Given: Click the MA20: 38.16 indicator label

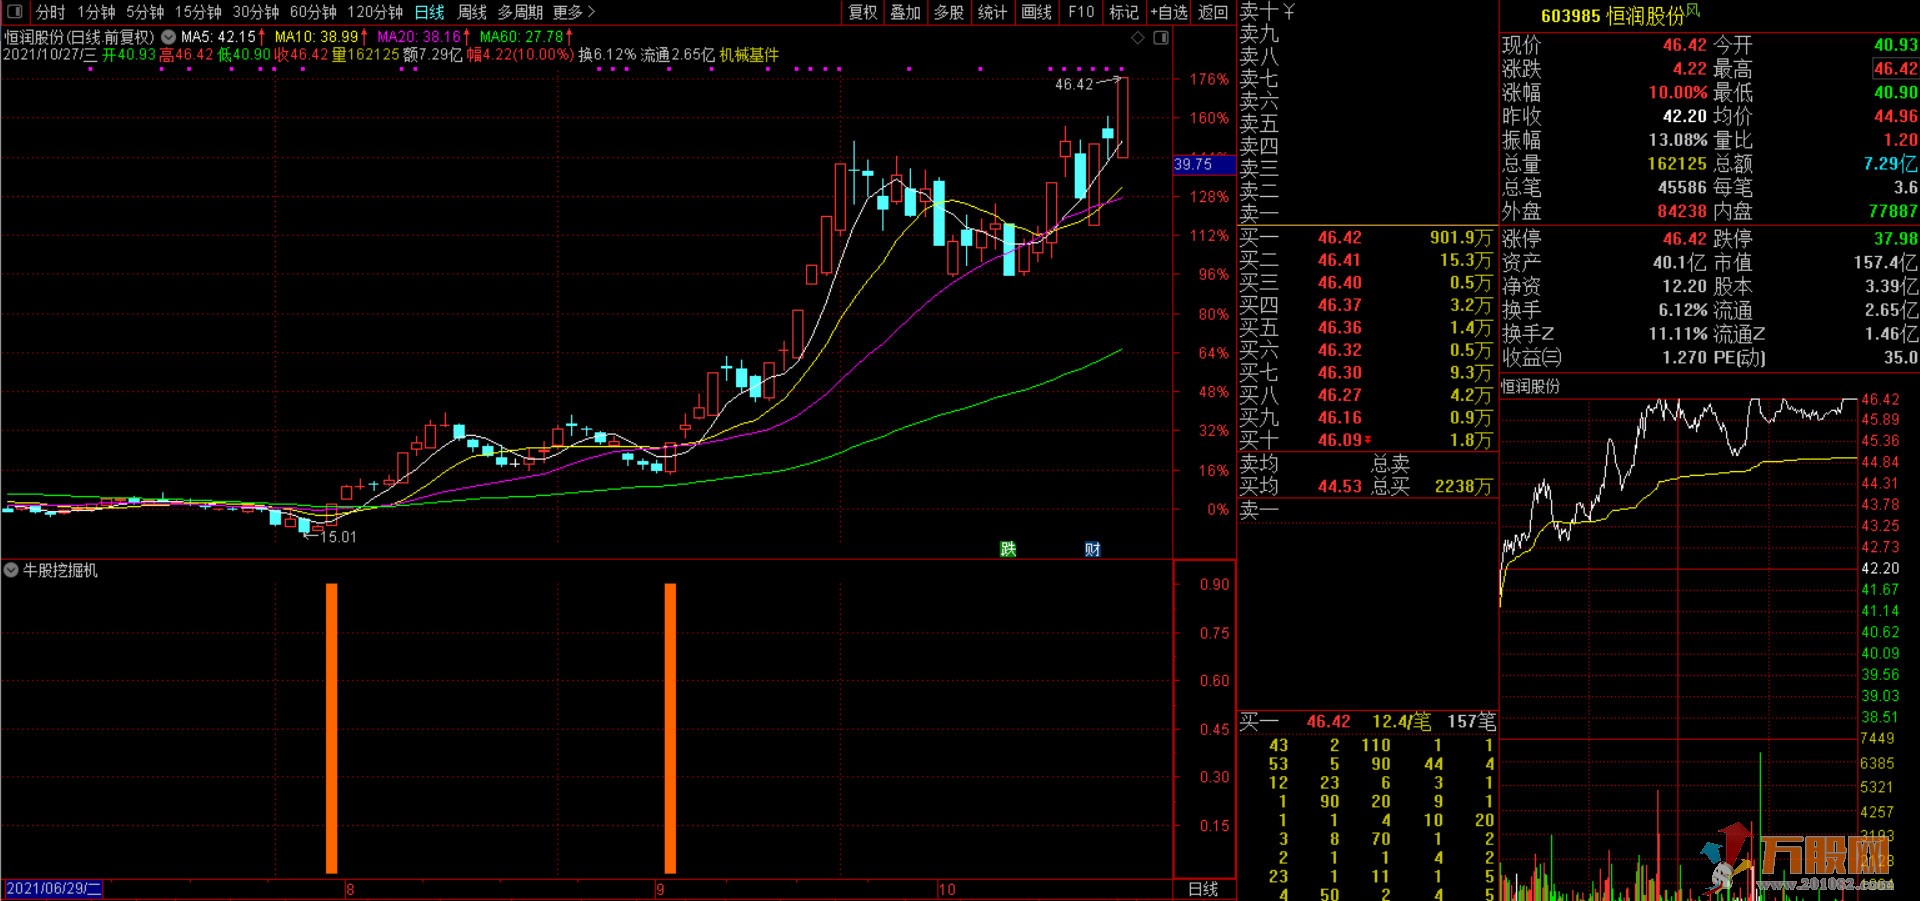Looking at the screenshot, I should coord(424,37).
